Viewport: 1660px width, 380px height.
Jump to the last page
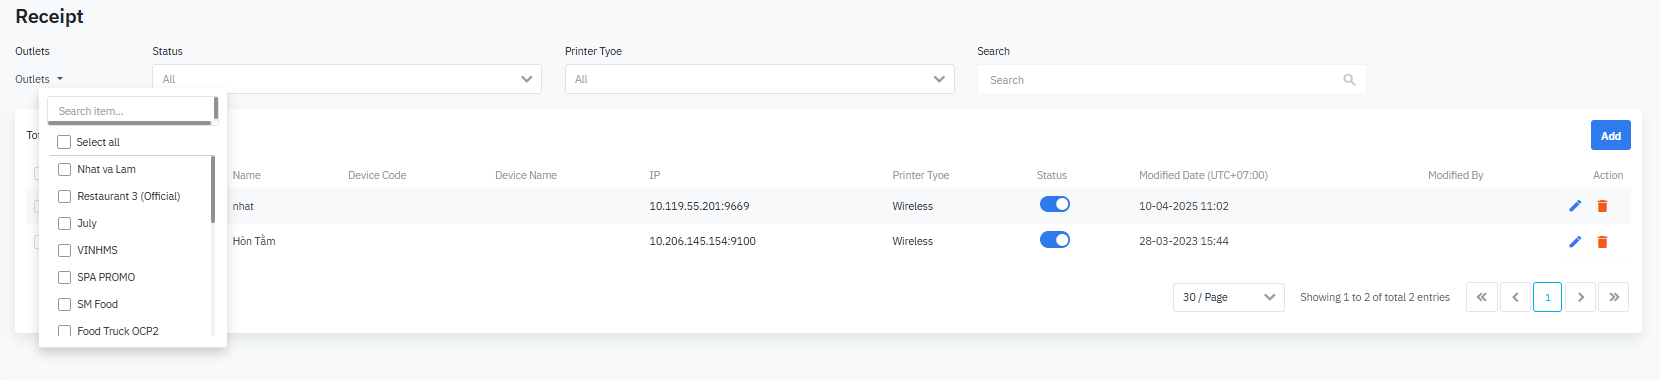tap(1613, 297)
